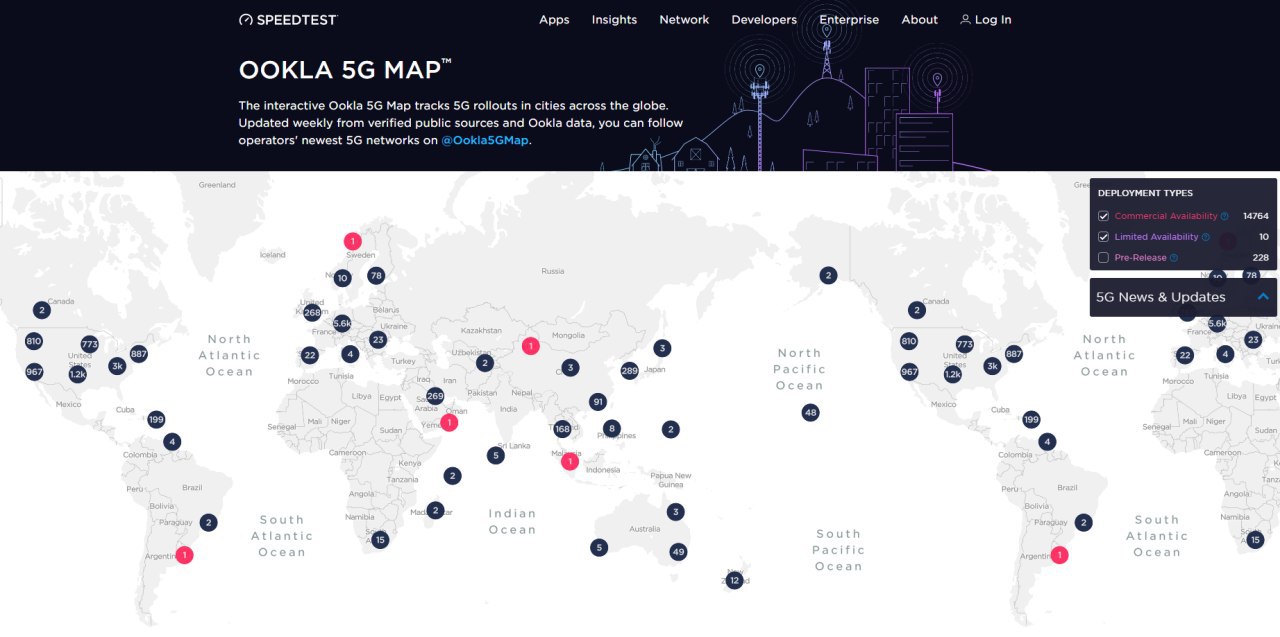Open the Developers menu
This screenshot has height=637, width=1280.
tap(764, 20)
